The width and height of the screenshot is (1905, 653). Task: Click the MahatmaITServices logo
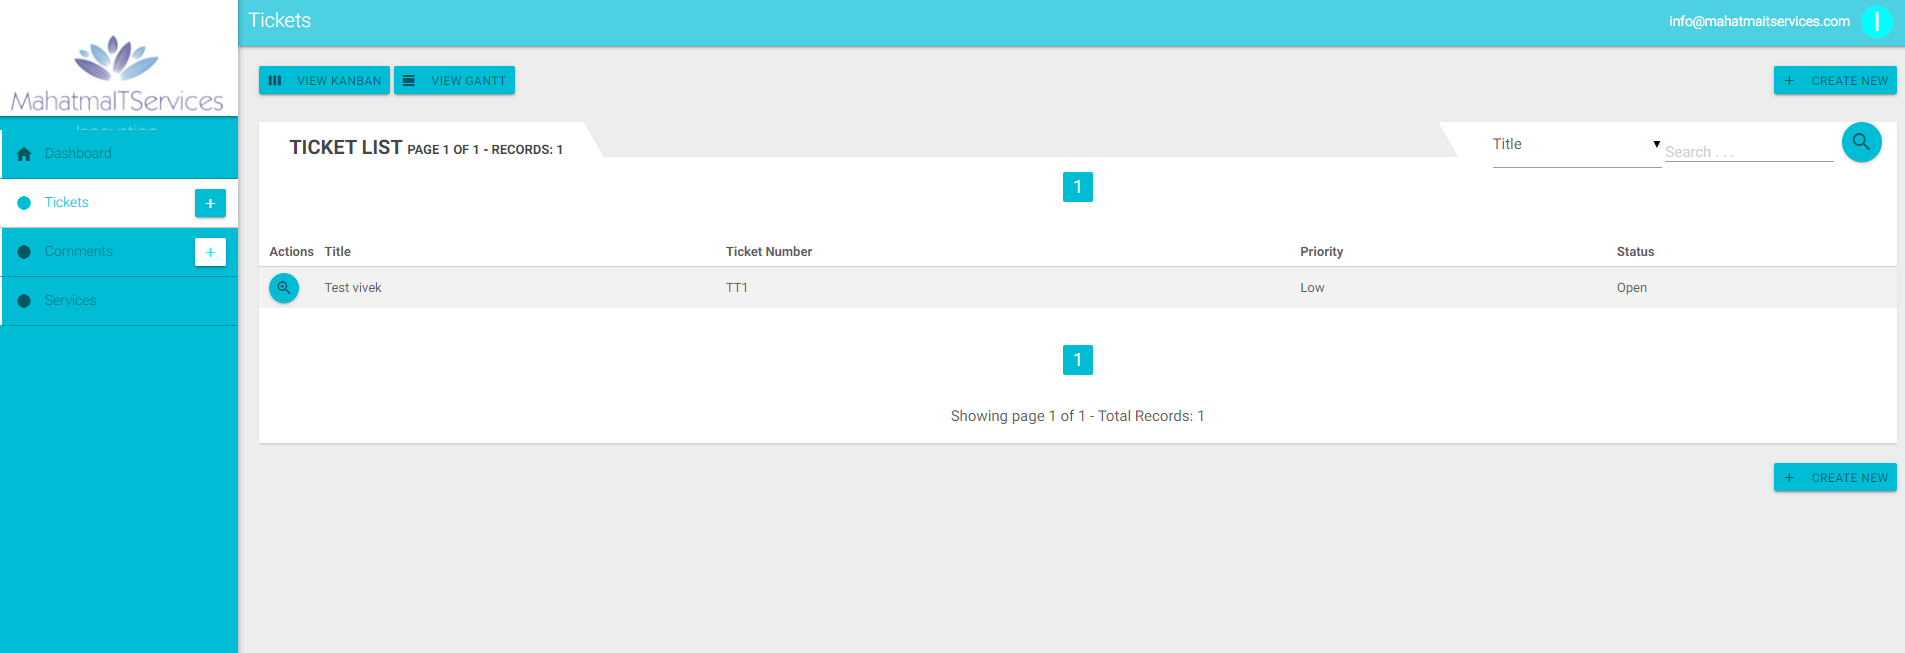[x=117, y=75]
